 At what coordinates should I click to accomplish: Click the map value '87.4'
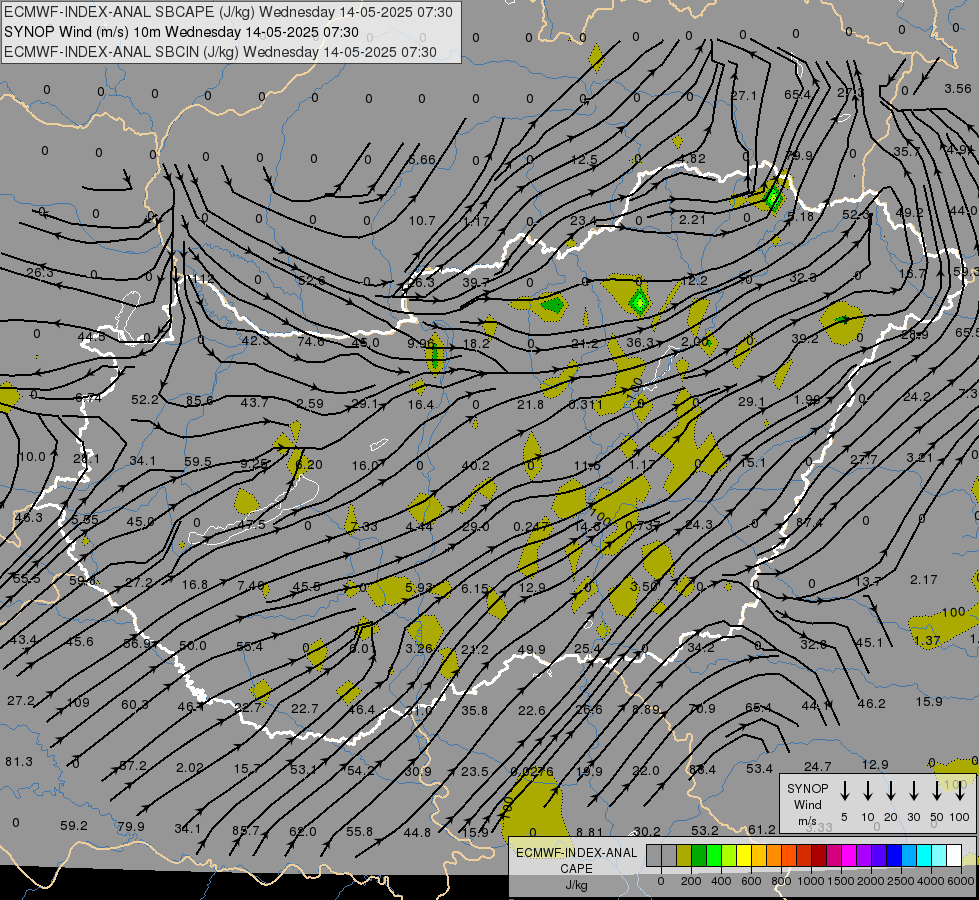click(x=809, y=522)
